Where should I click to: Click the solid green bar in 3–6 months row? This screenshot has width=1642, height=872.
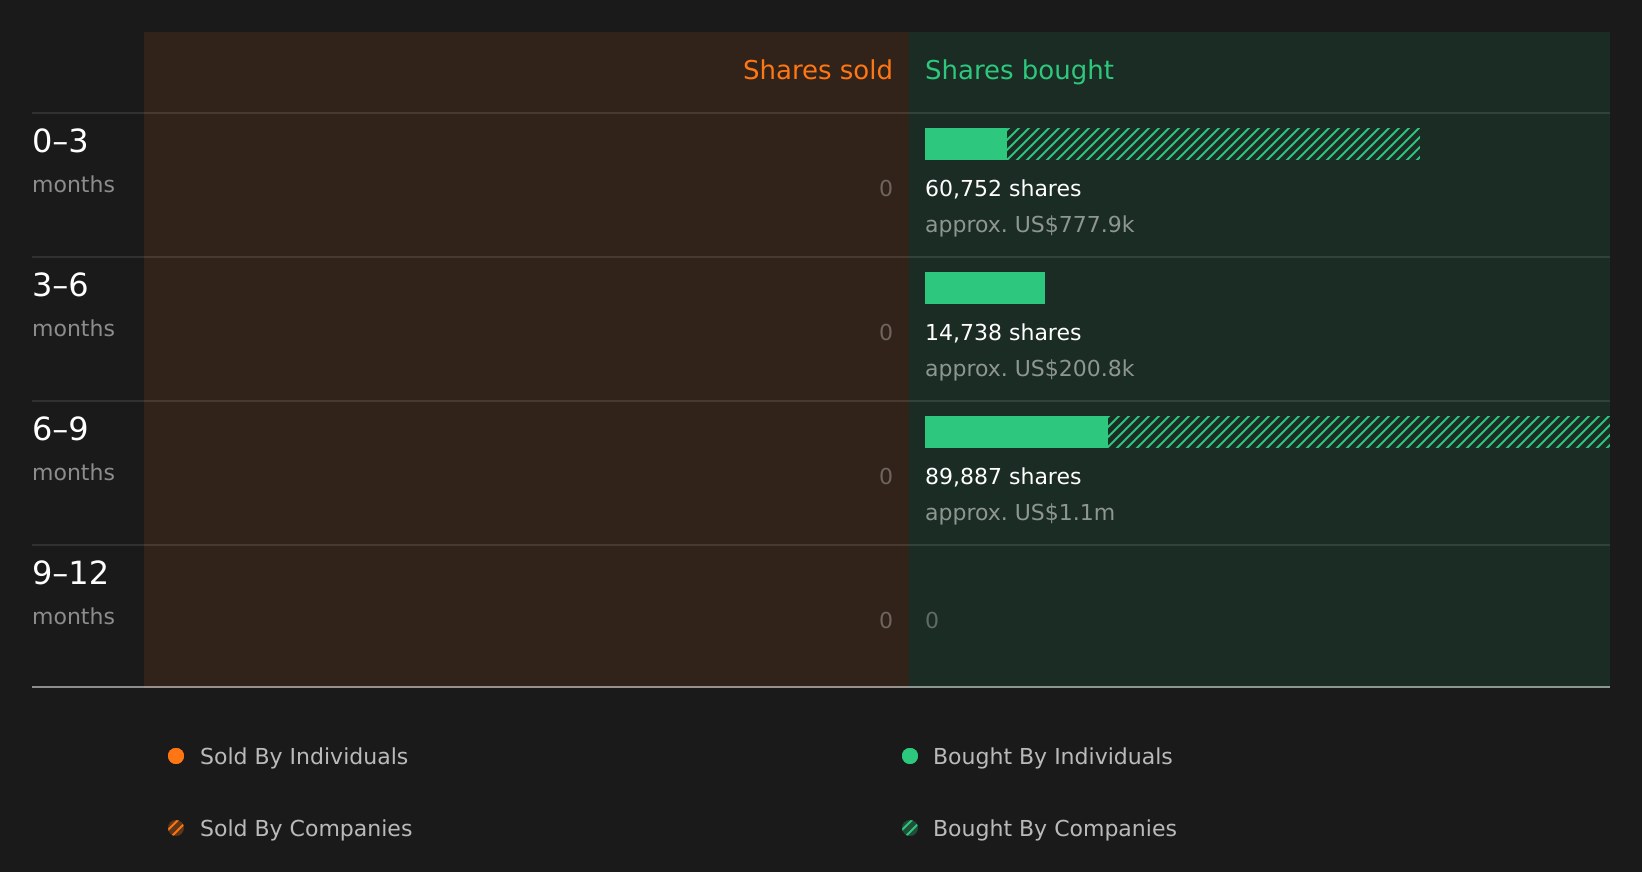coord(985,288)
